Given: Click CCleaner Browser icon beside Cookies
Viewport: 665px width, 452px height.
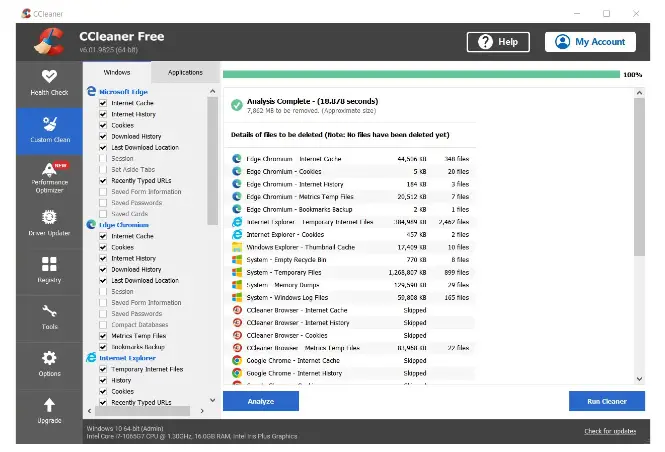Looking at the screenshot, I should click(237, 335).
